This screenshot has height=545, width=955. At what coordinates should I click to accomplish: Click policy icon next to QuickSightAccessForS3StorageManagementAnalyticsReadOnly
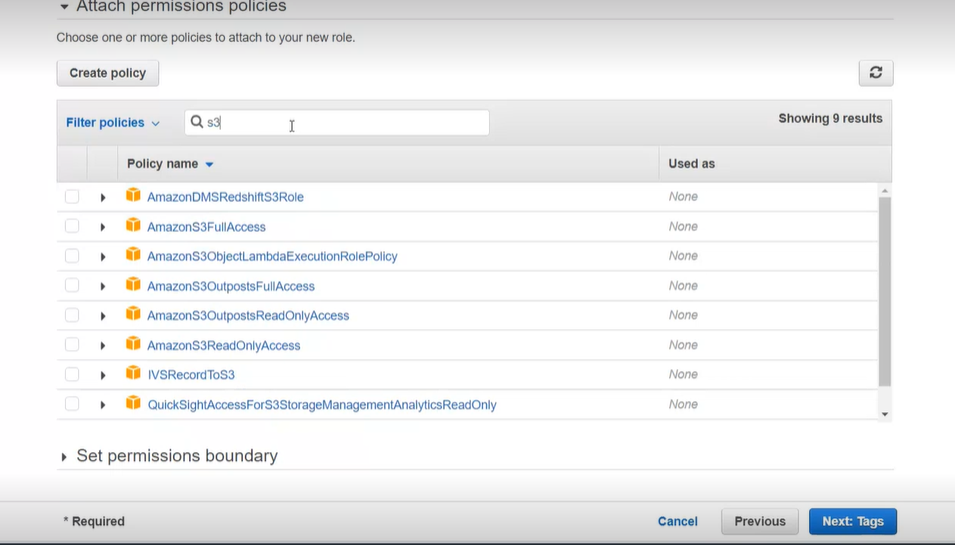click(x=133, y=403)
